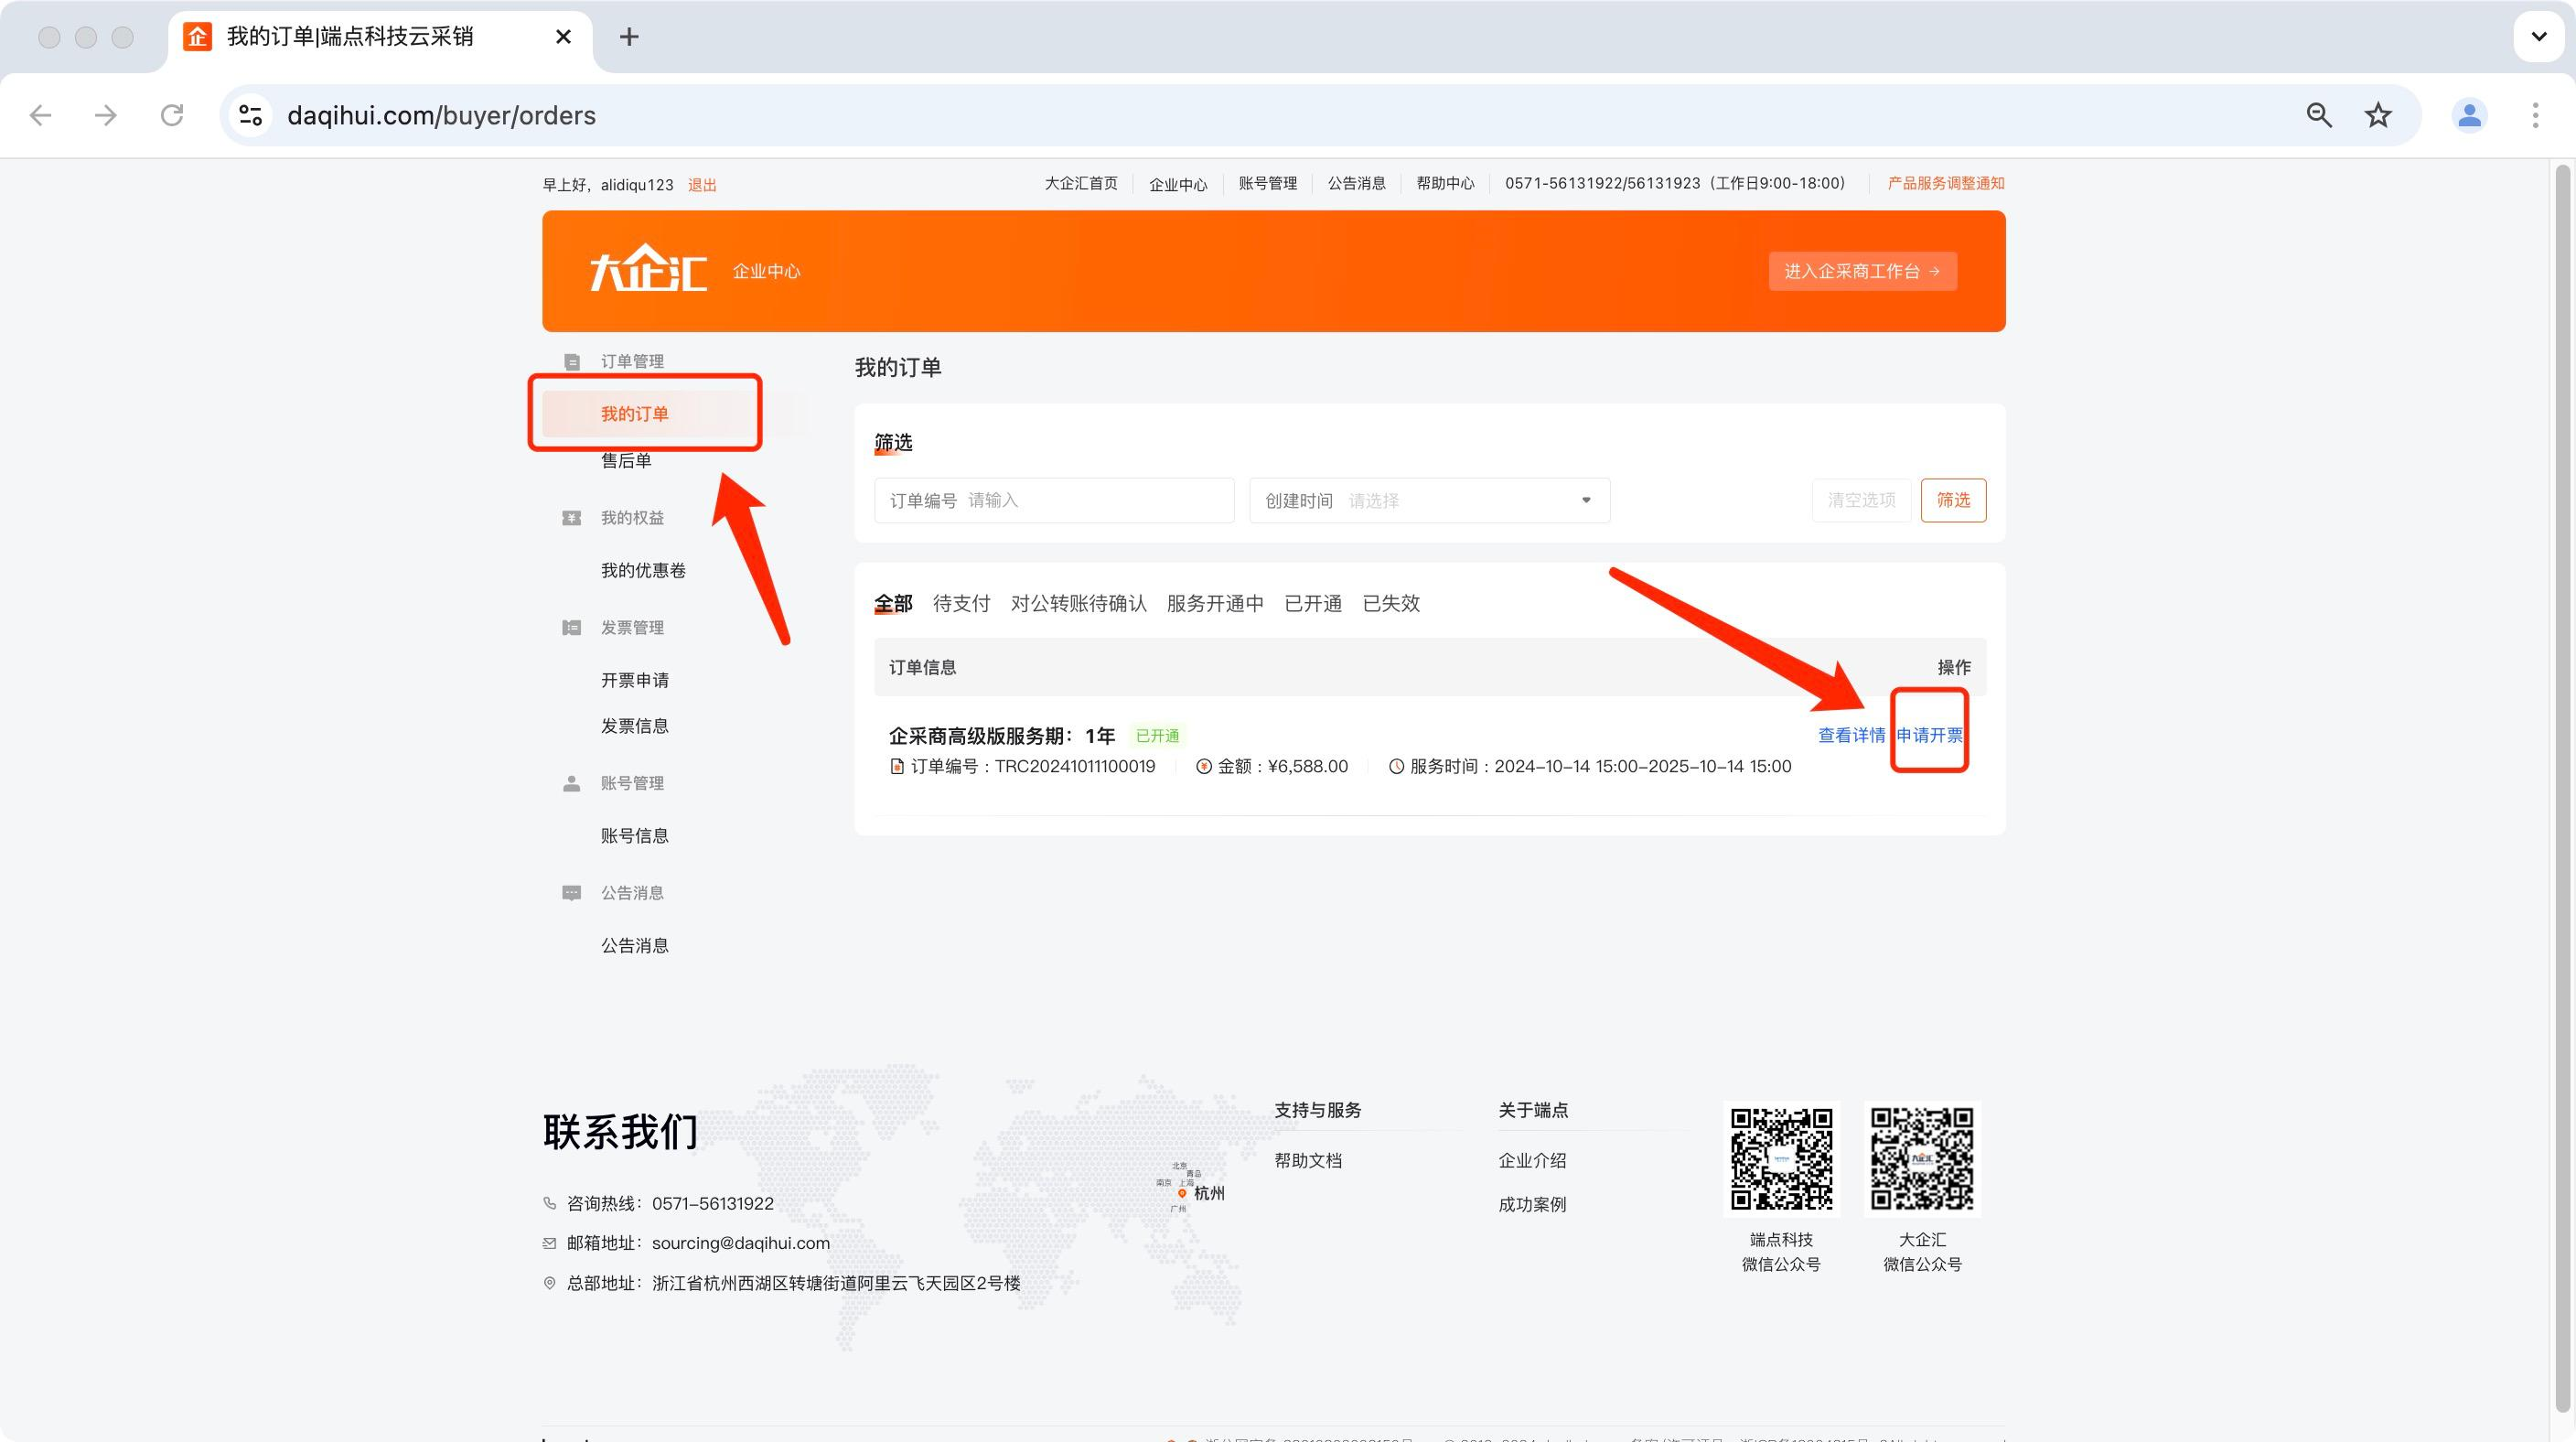The height and width of the screenshot is (1442, 2576).
Task: Click the 我的权益 sidebar icon
Action: (x=572, y=518)
